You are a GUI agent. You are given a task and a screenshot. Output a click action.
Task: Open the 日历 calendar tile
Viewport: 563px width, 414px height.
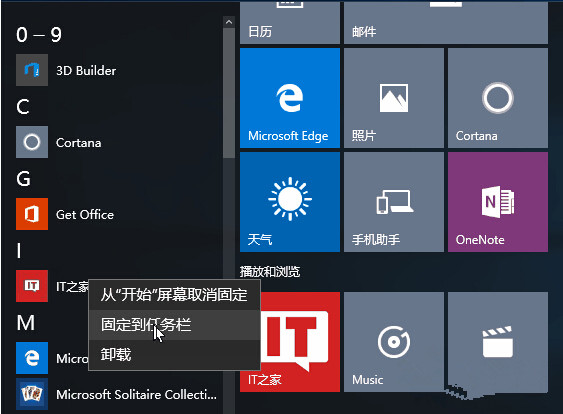(x=290, y=22)
